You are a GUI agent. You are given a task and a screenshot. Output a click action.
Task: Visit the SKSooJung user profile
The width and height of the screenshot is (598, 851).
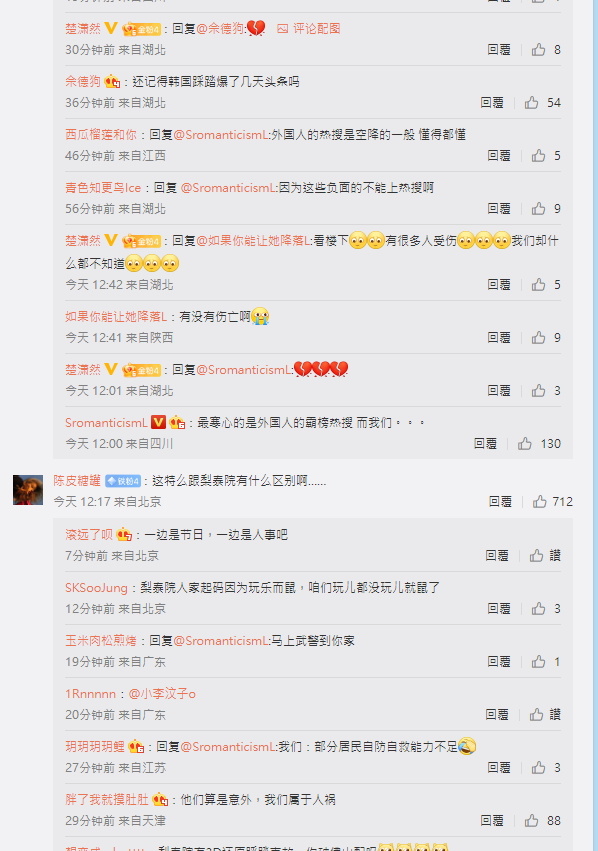pos(96,587)
